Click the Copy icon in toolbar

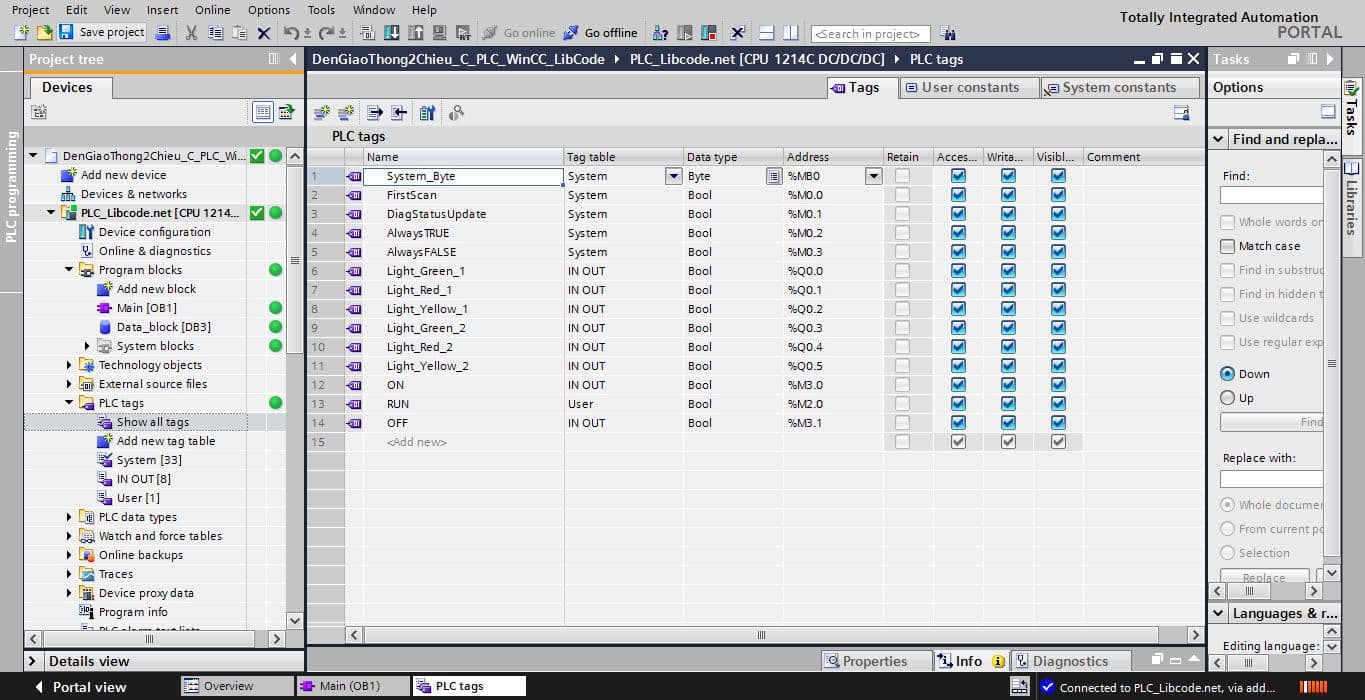(215, 33)
